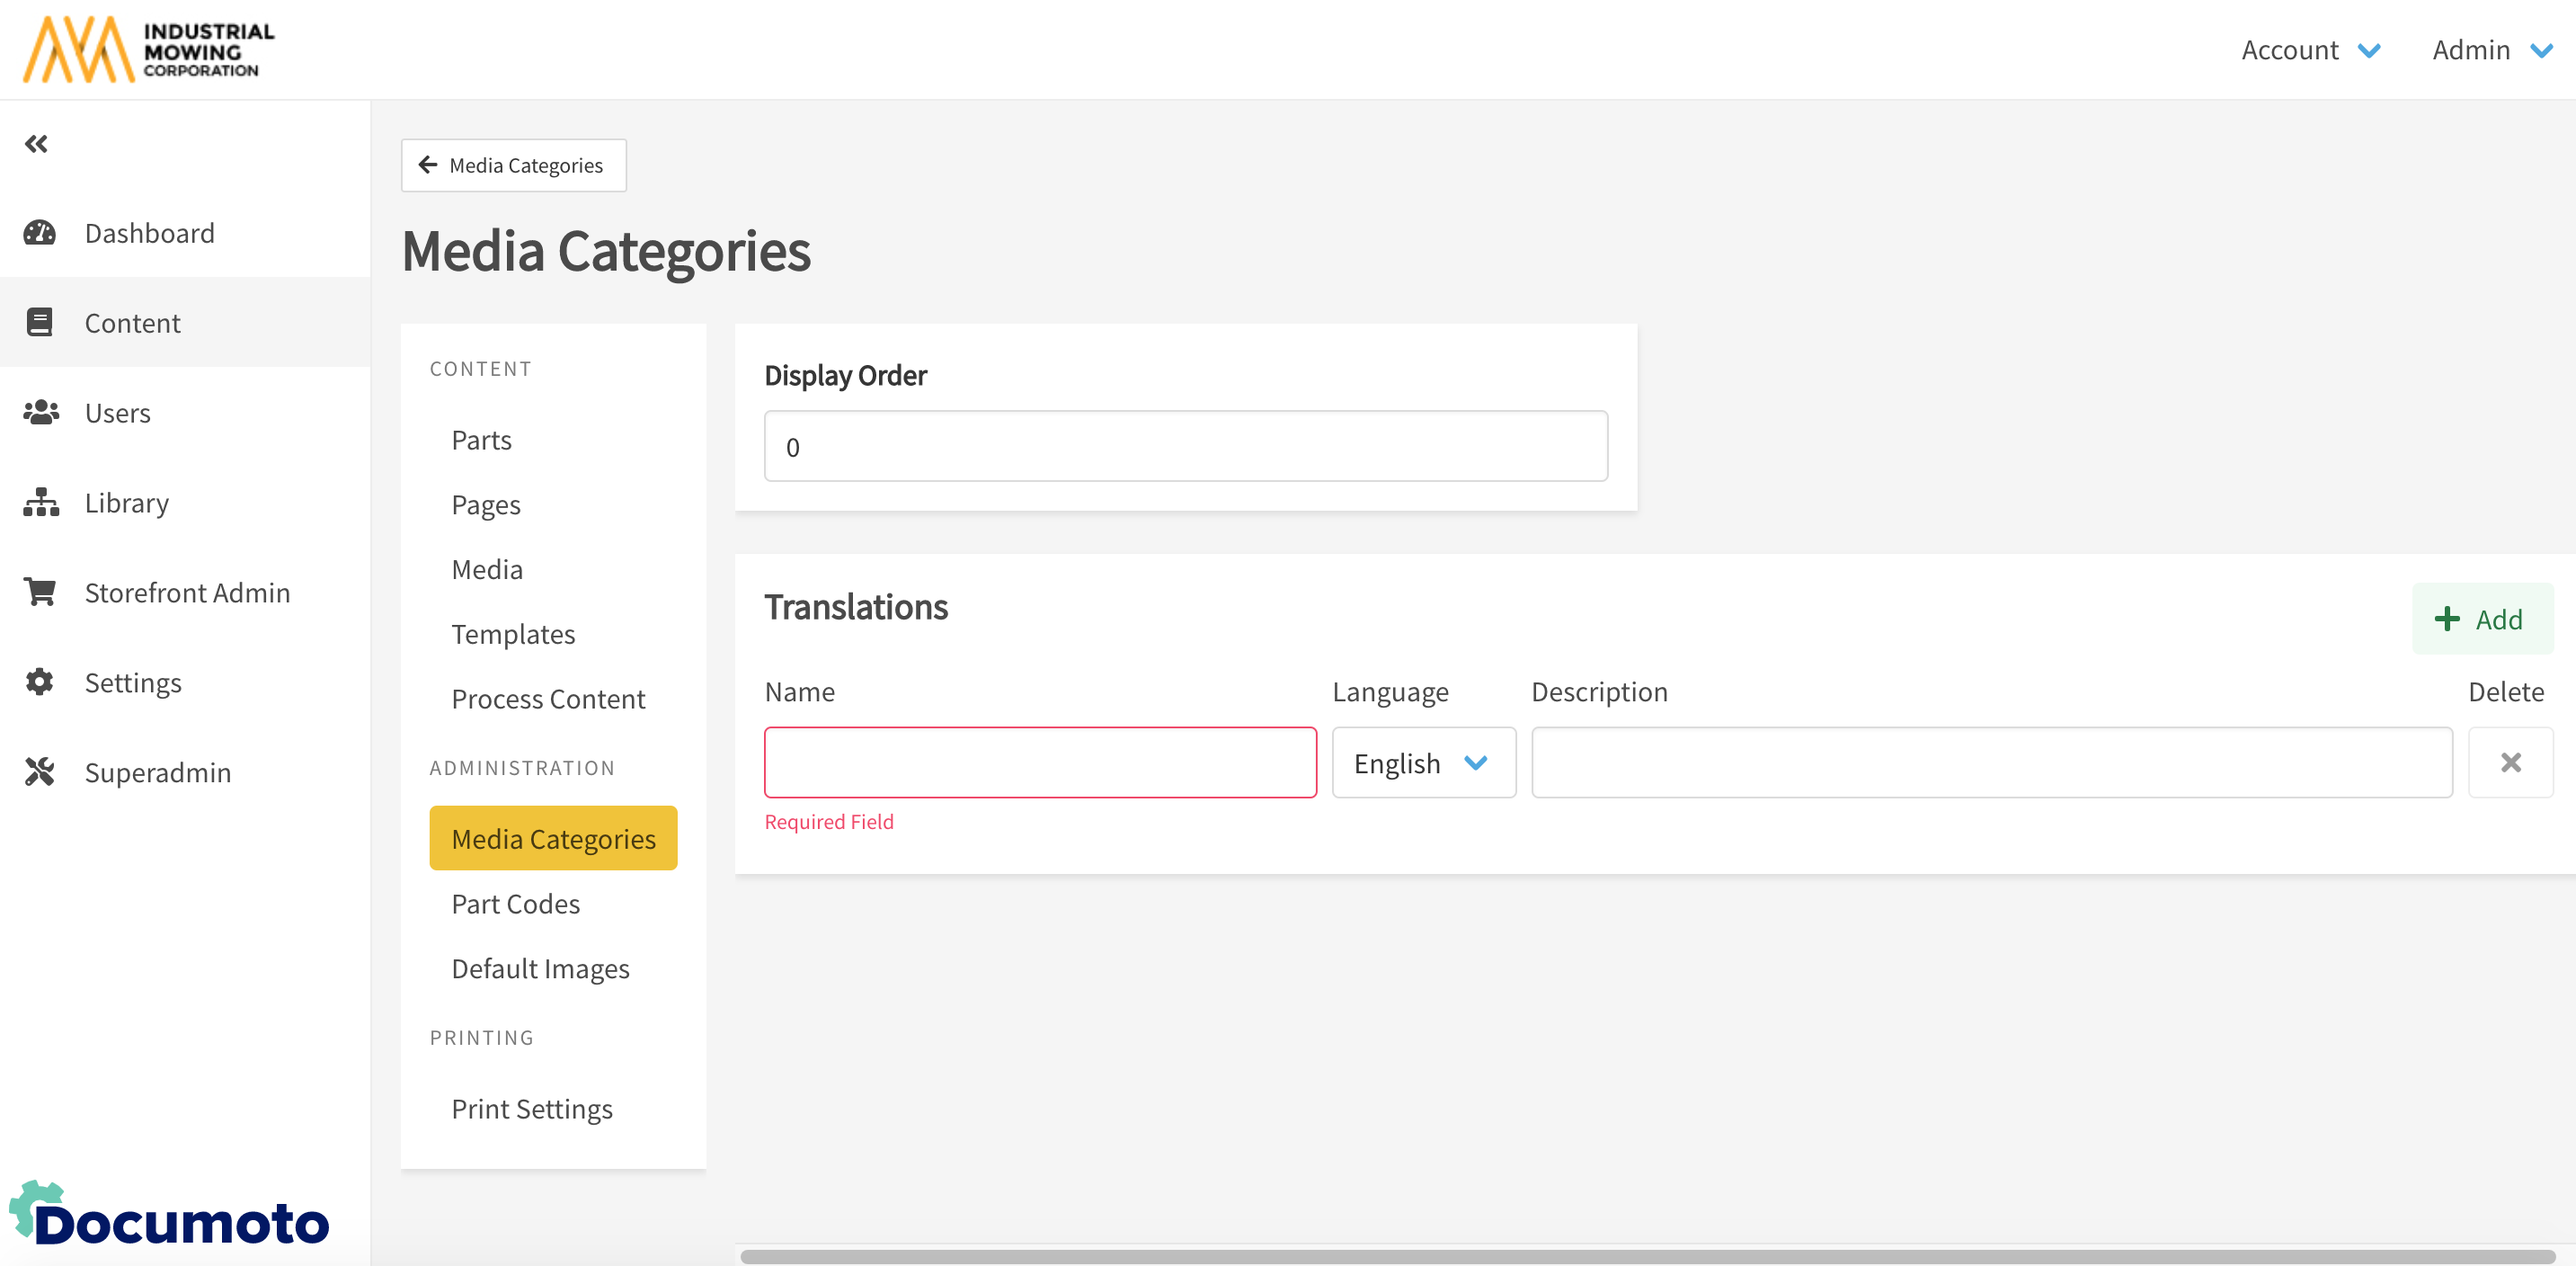
Task: Click the Description text field
Action: click(x=1991, y=763)
